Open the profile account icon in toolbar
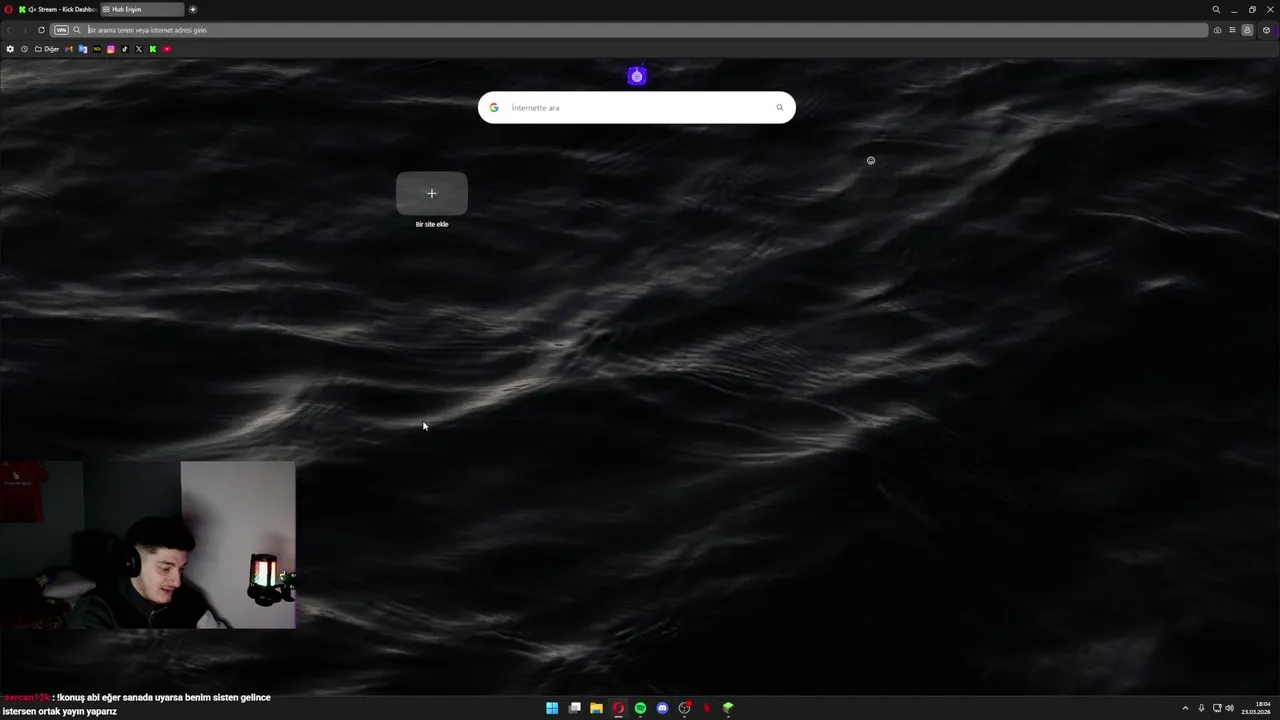The image size is (1280, 720). [x=1247, y=30]
